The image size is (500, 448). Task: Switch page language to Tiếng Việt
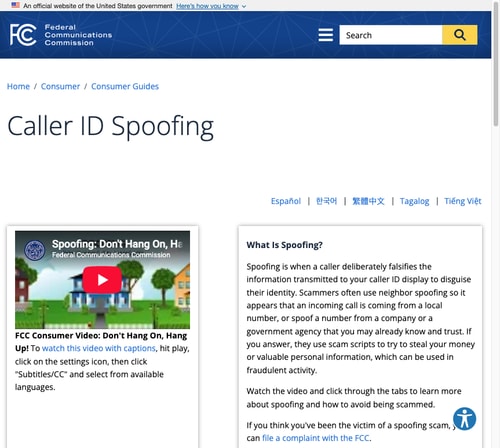click(x=463, y=201)
